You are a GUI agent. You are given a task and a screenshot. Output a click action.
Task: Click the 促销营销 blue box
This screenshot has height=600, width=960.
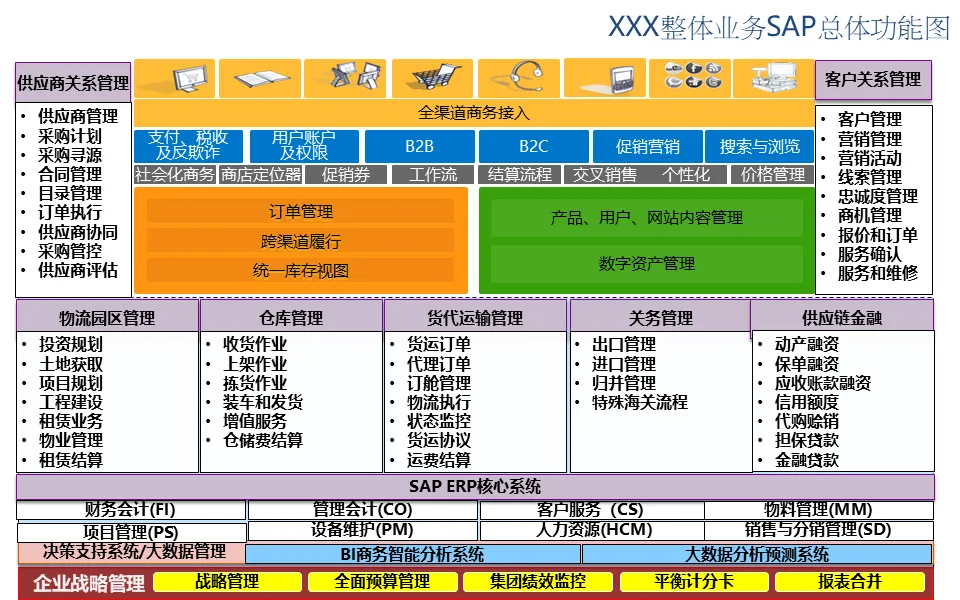pyautogui.click(x=648, y=146)
